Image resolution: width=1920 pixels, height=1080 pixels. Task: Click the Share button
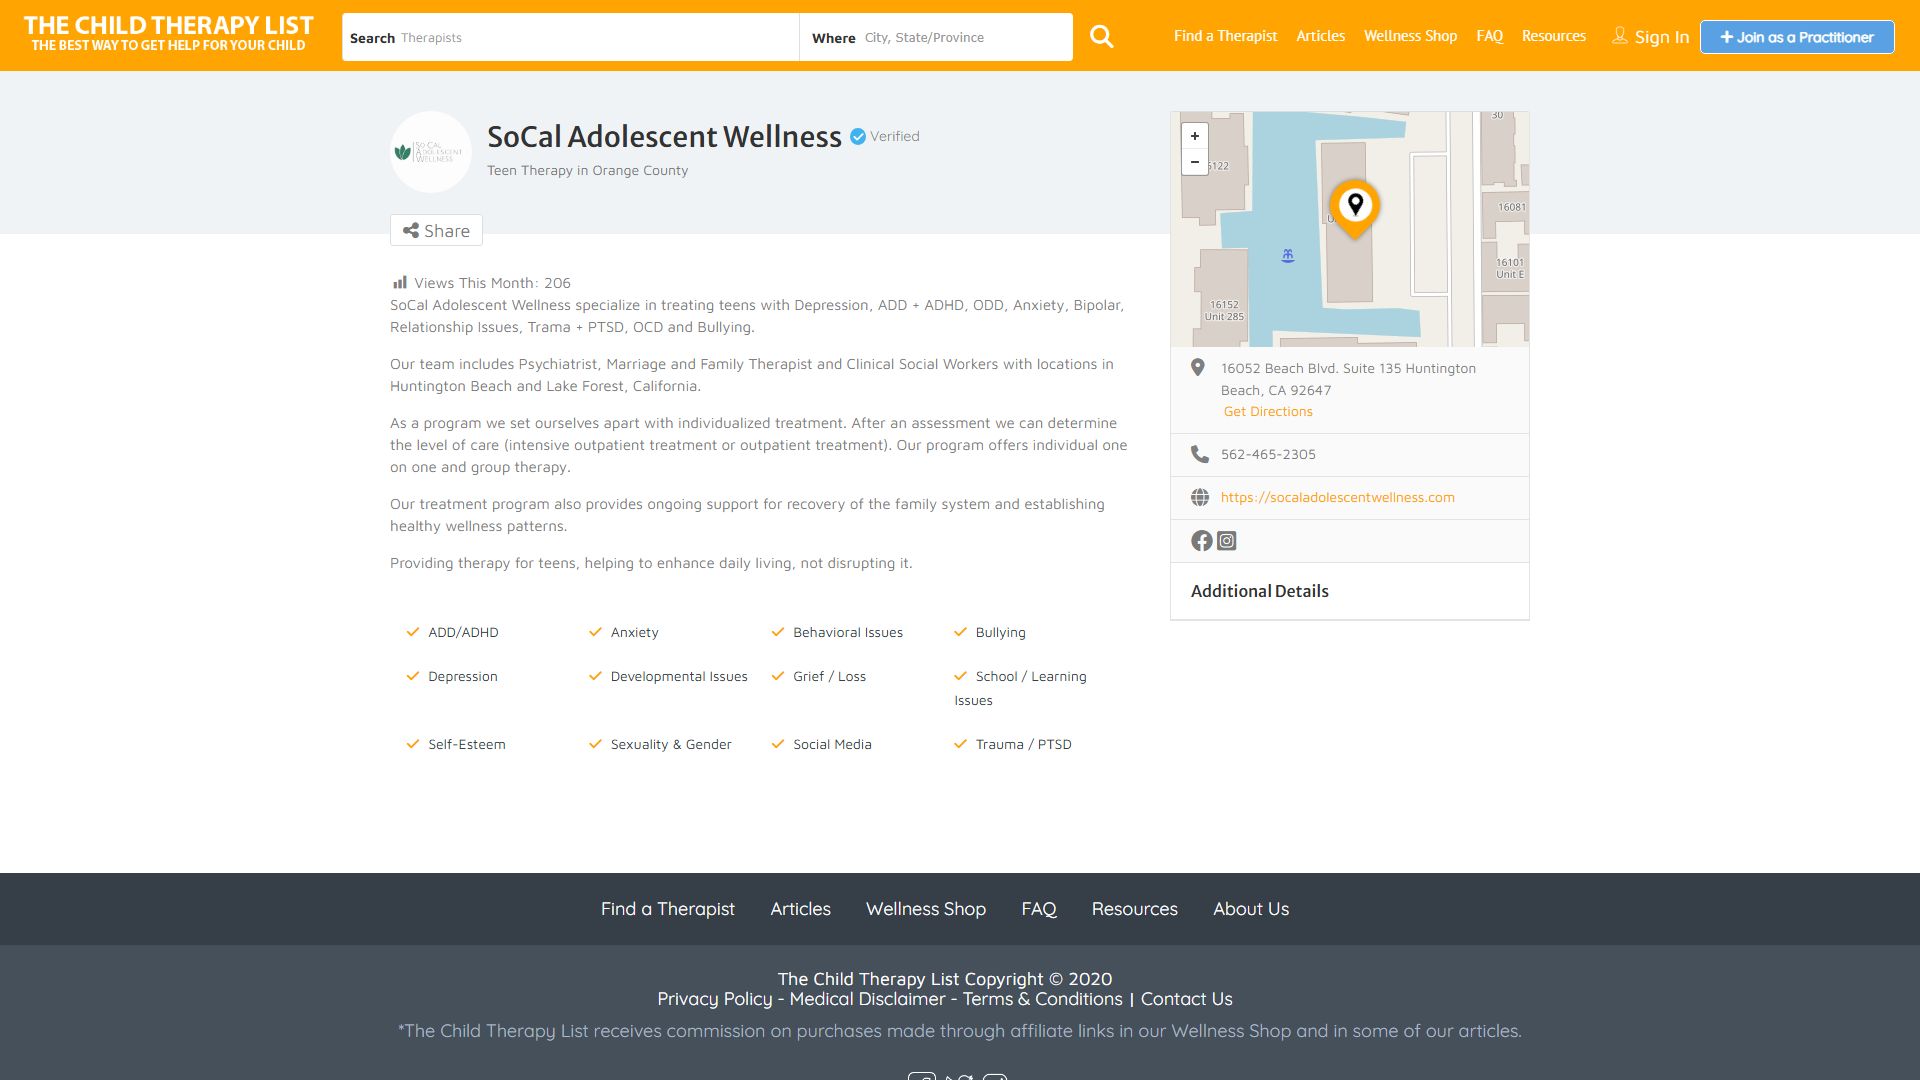tap(436, 231)
